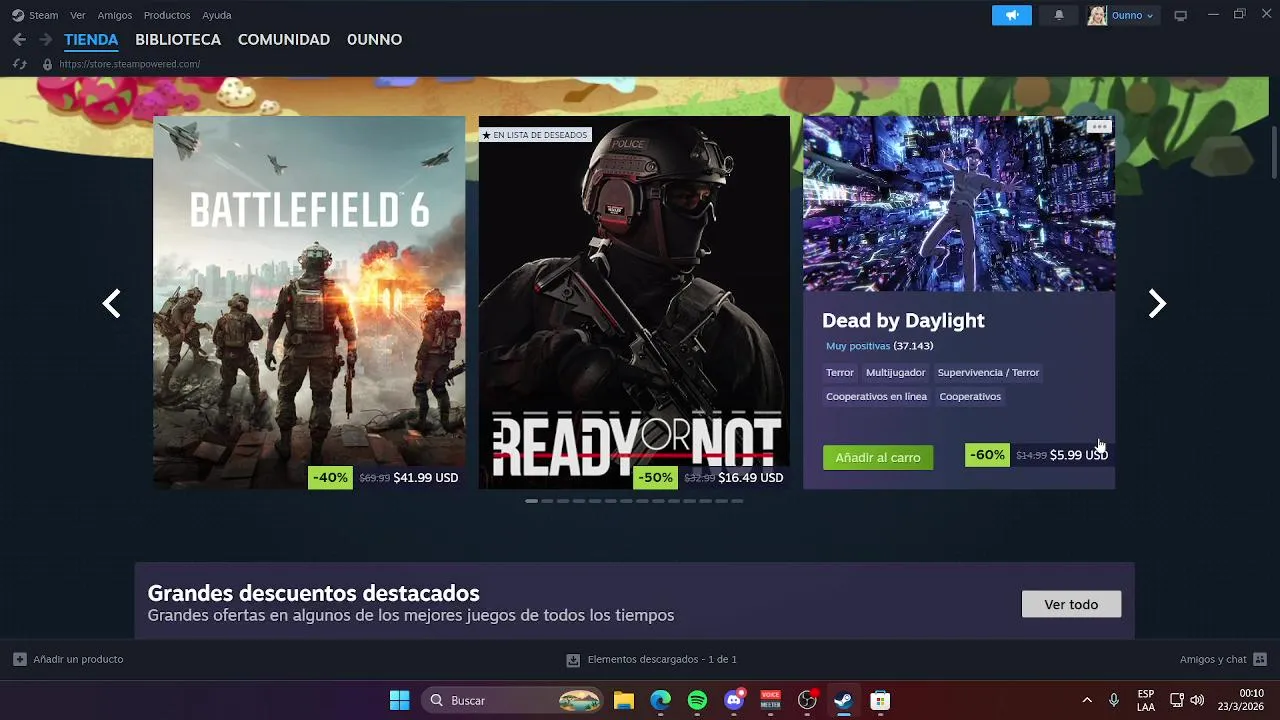Select the last carousel page indicator

tap(737, 501)
